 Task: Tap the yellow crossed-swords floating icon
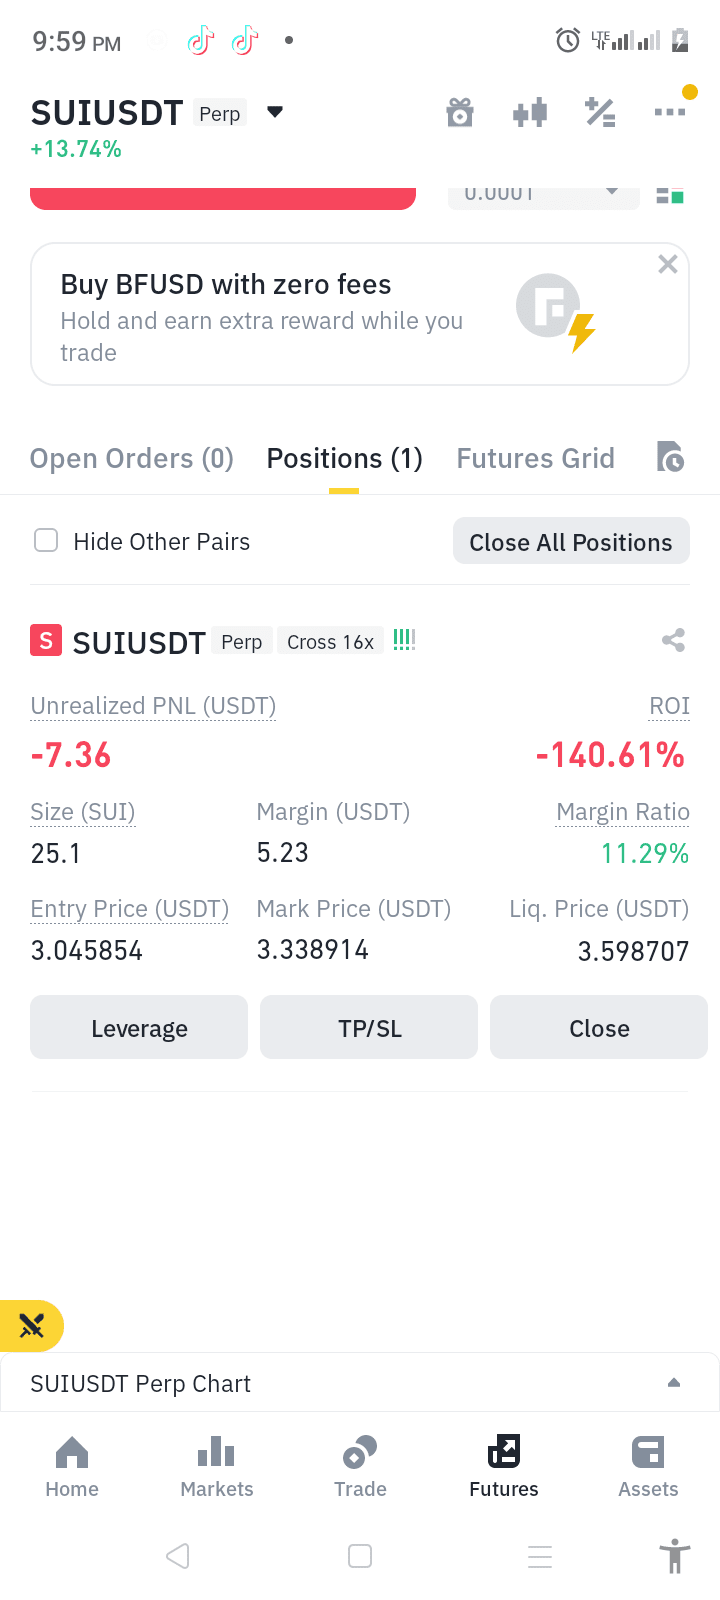click(x=32, y=1326)
